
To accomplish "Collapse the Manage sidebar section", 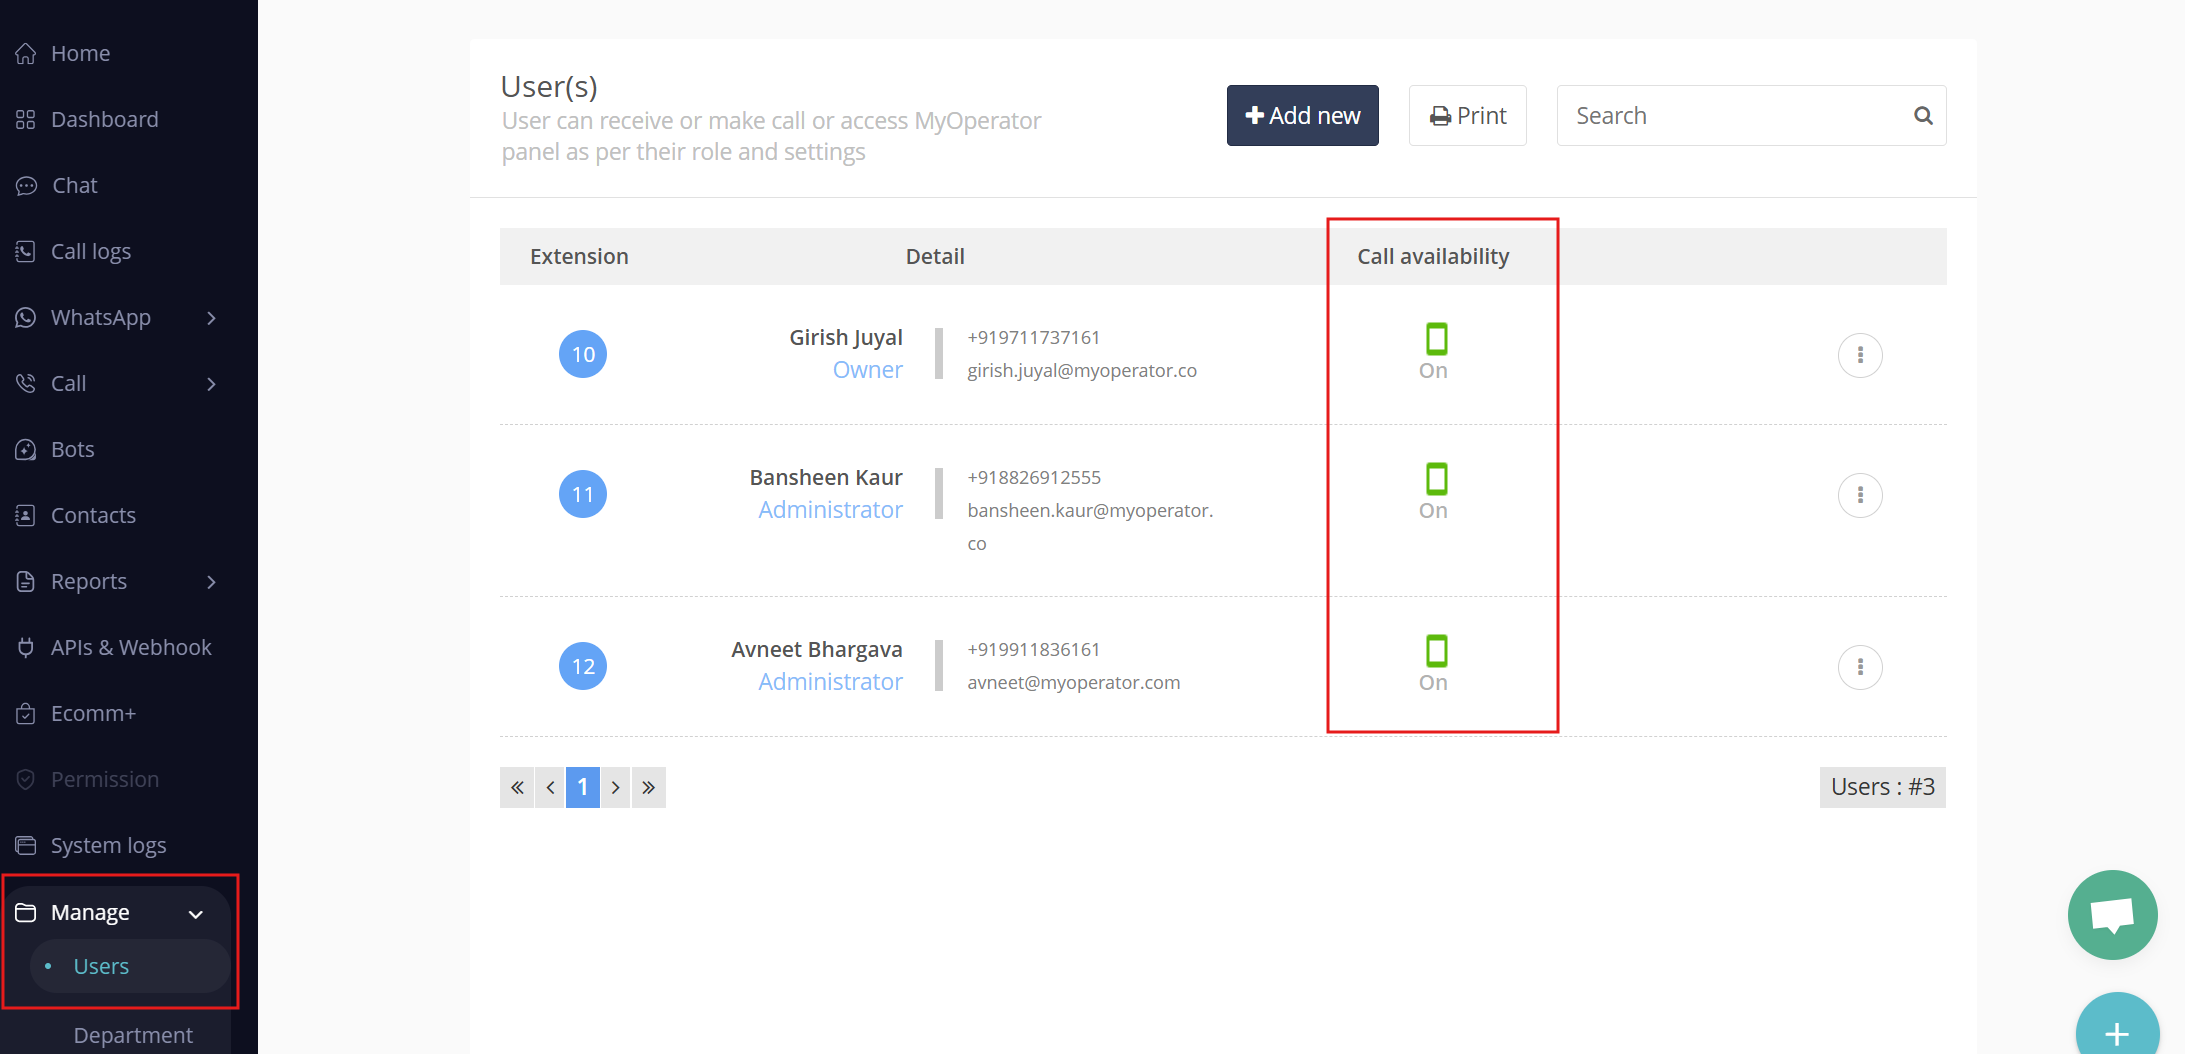I will tap(196, 913).
